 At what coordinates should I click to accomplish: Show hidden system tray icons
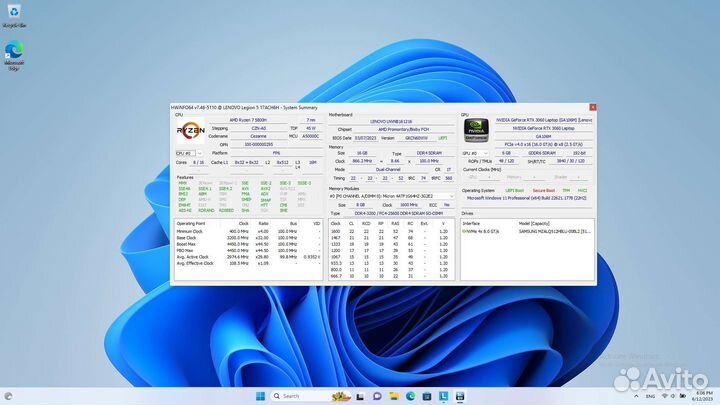pyautogui.click(x=636, y=396)
